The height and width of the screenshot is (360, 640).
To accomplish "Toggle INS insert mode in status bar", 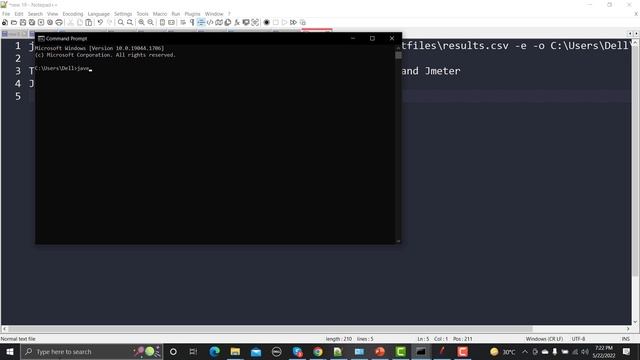I will click(x=625, y=339).
